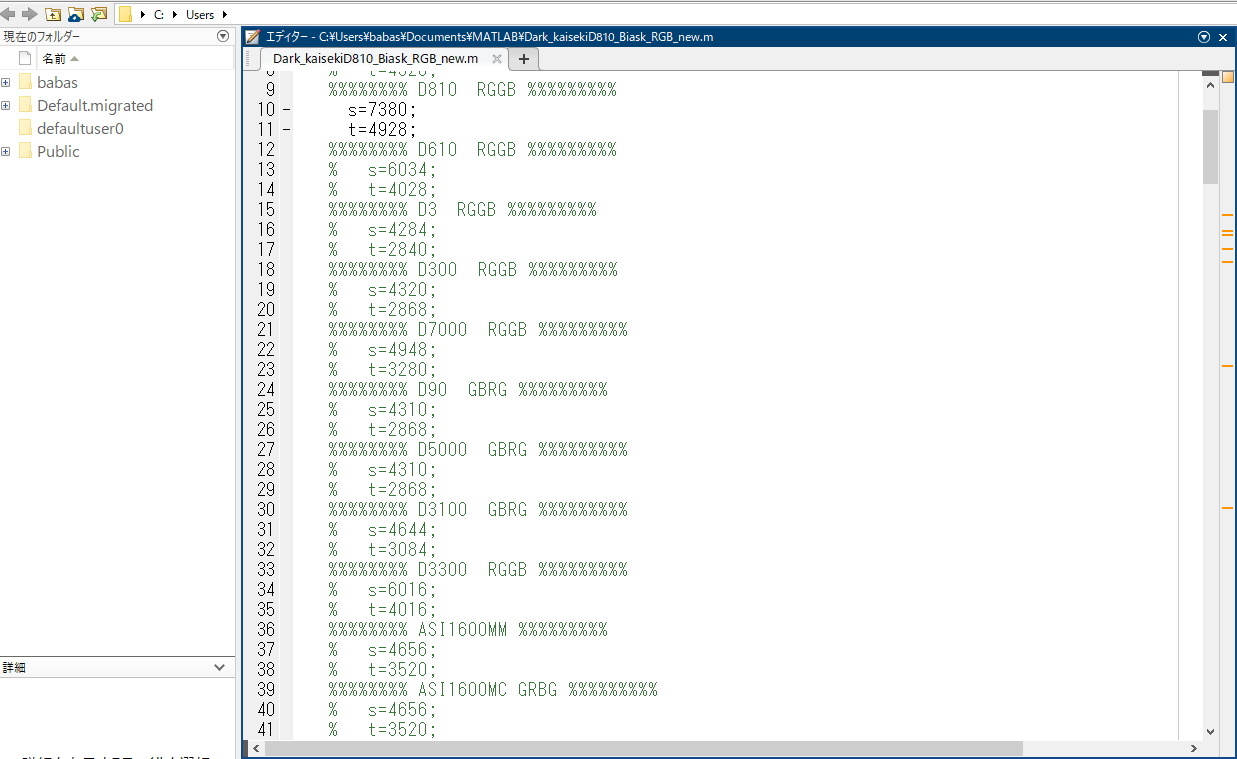This screenshot has width=1237, height=759.
Task: Click the editor title bar pencil icon
Action: 253,37
